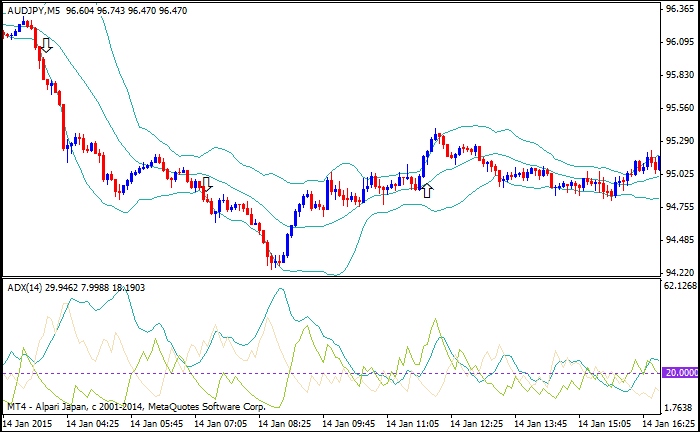This screenshot has width=700, height=432.
Task: Click the 14 Jan 2015 date label
Action: pos(28,424)
